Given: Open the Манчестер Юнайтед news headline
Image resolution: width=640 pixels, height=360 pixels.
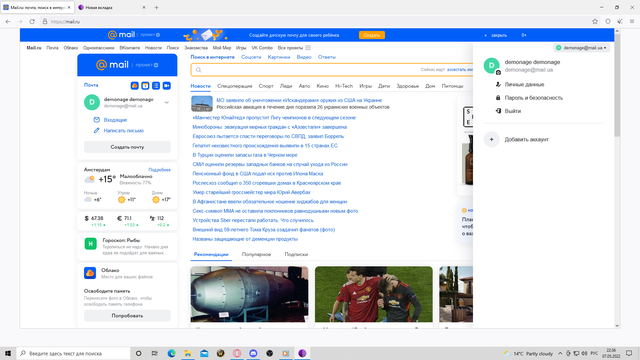Looking at the screenshot, I should pos(274,118).
